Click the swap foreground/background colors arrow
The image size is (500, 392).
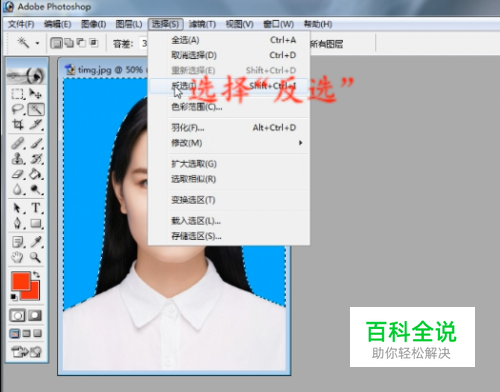(36, 275)
